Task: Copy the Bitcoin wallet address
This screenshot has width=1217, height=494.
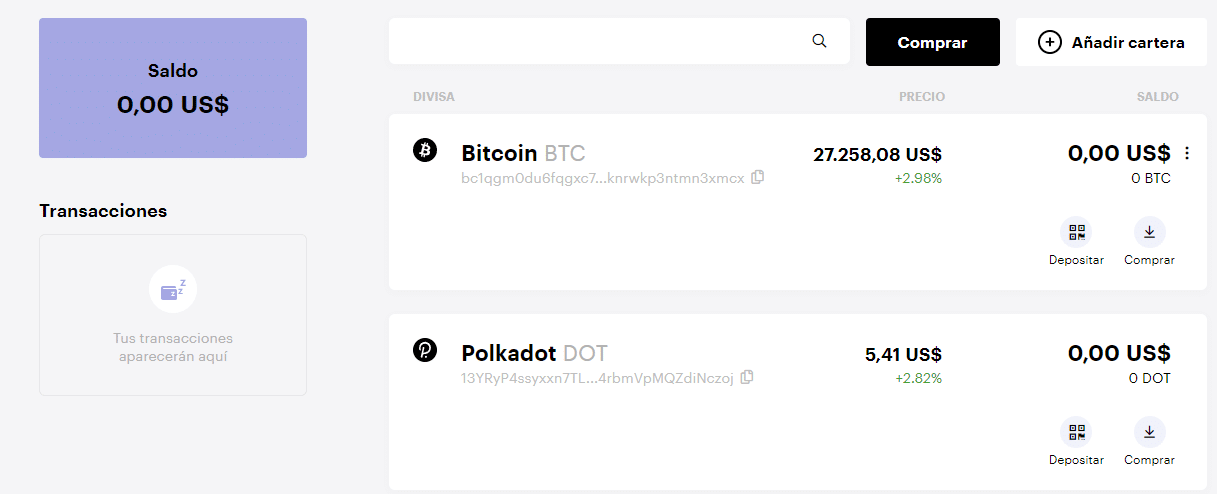Action: [x=758, y=177]
